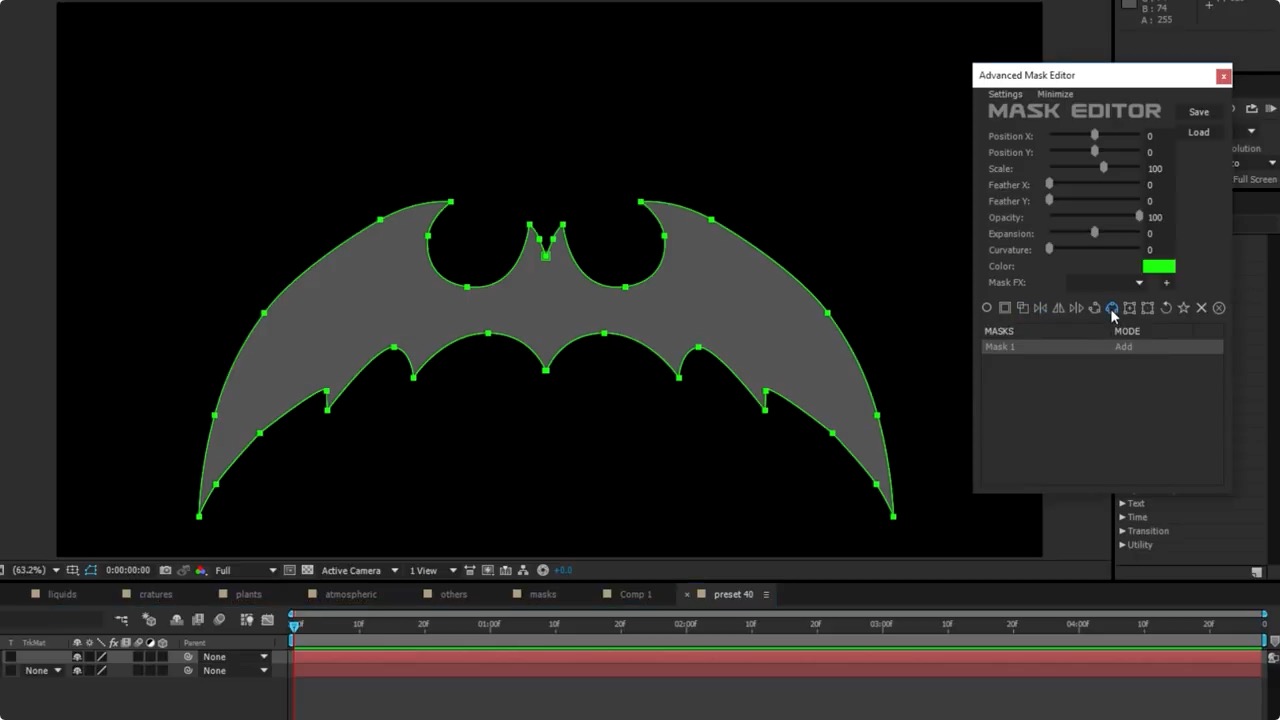Open the 1 View layout dropdown
The image size is (1280, 720).
(x=428, y=570)
